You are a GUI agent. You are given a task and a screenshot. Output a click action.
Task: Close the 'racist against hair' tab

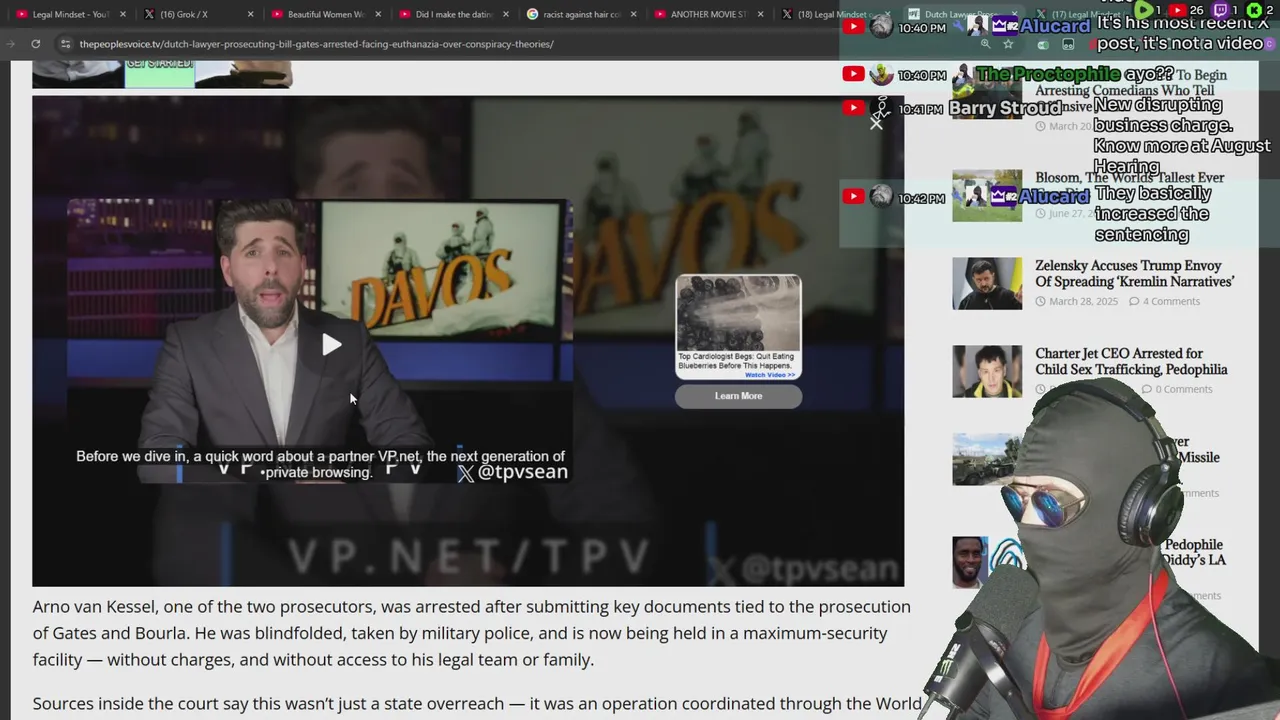(634, 15)
